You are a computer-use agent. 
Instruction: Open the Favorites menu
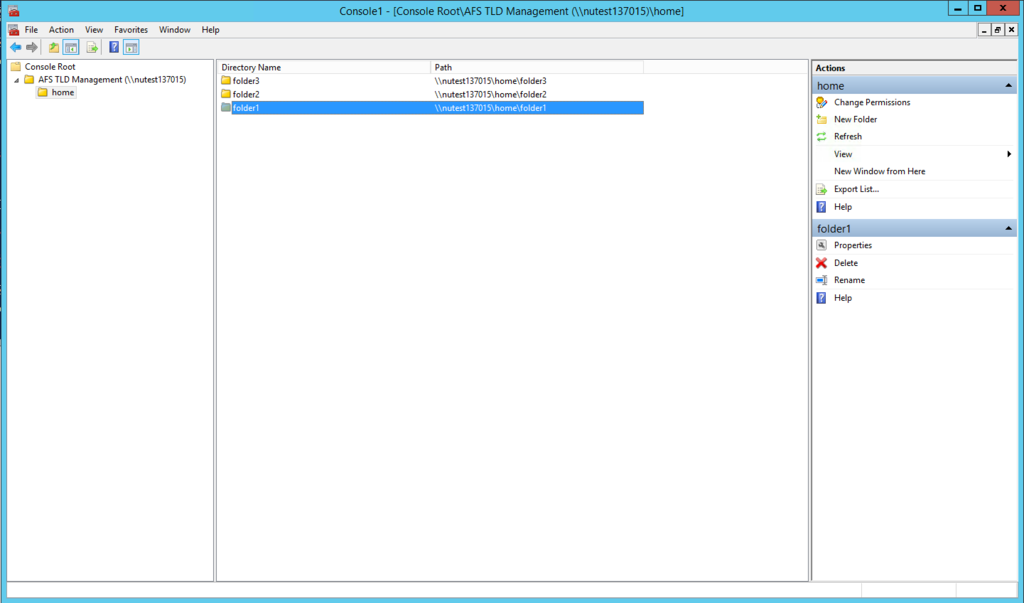(131, 29)
